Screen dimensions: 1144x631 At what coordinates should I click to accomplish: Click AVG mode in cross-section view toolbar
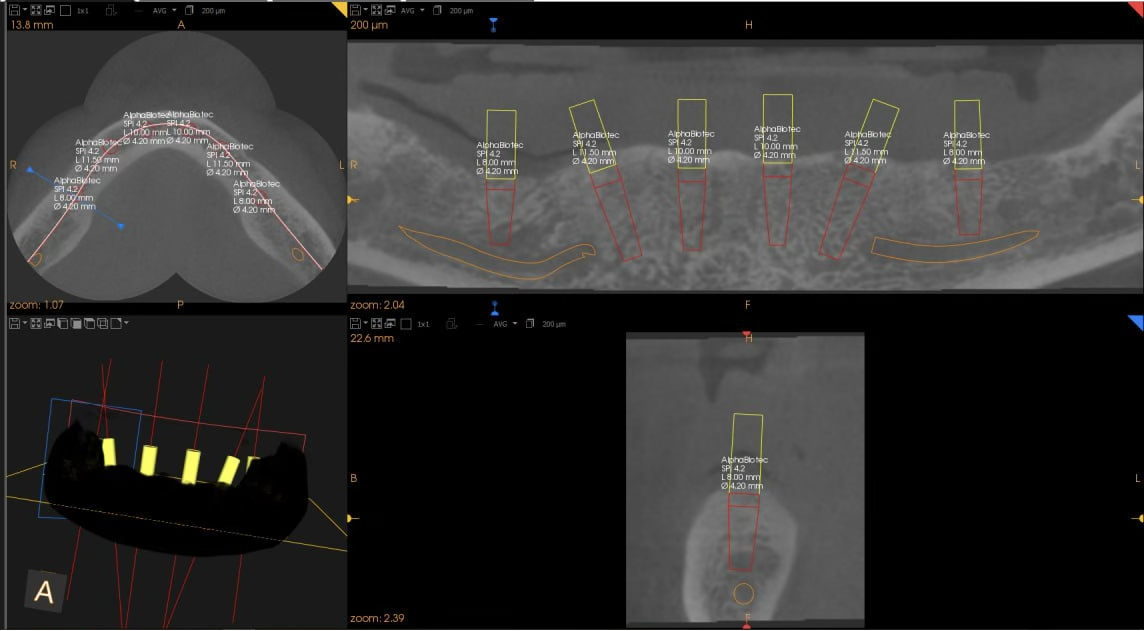(500, 324)
